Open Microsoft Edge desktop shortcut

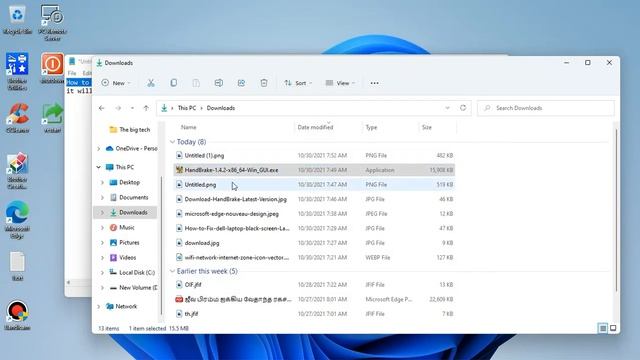tap(17, 220)
